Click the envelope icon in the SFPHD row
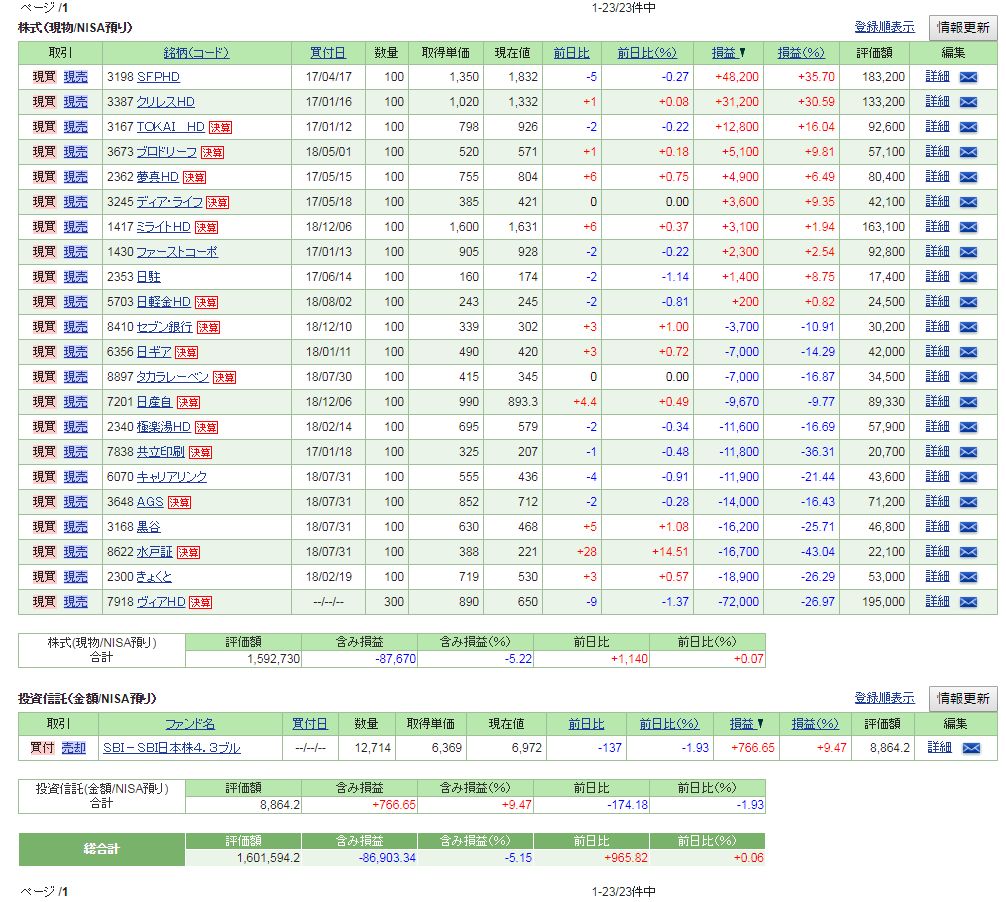 pyautogui.click(x=968, y=77)
